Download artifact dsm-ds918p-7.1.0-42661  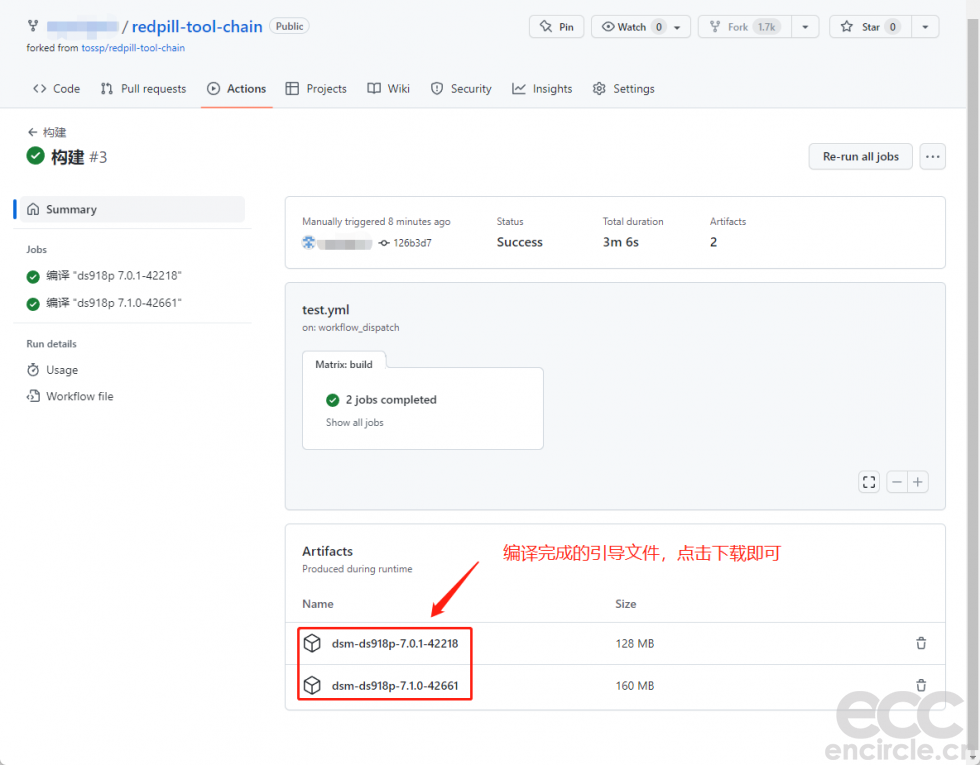click(x=394, y=686)
